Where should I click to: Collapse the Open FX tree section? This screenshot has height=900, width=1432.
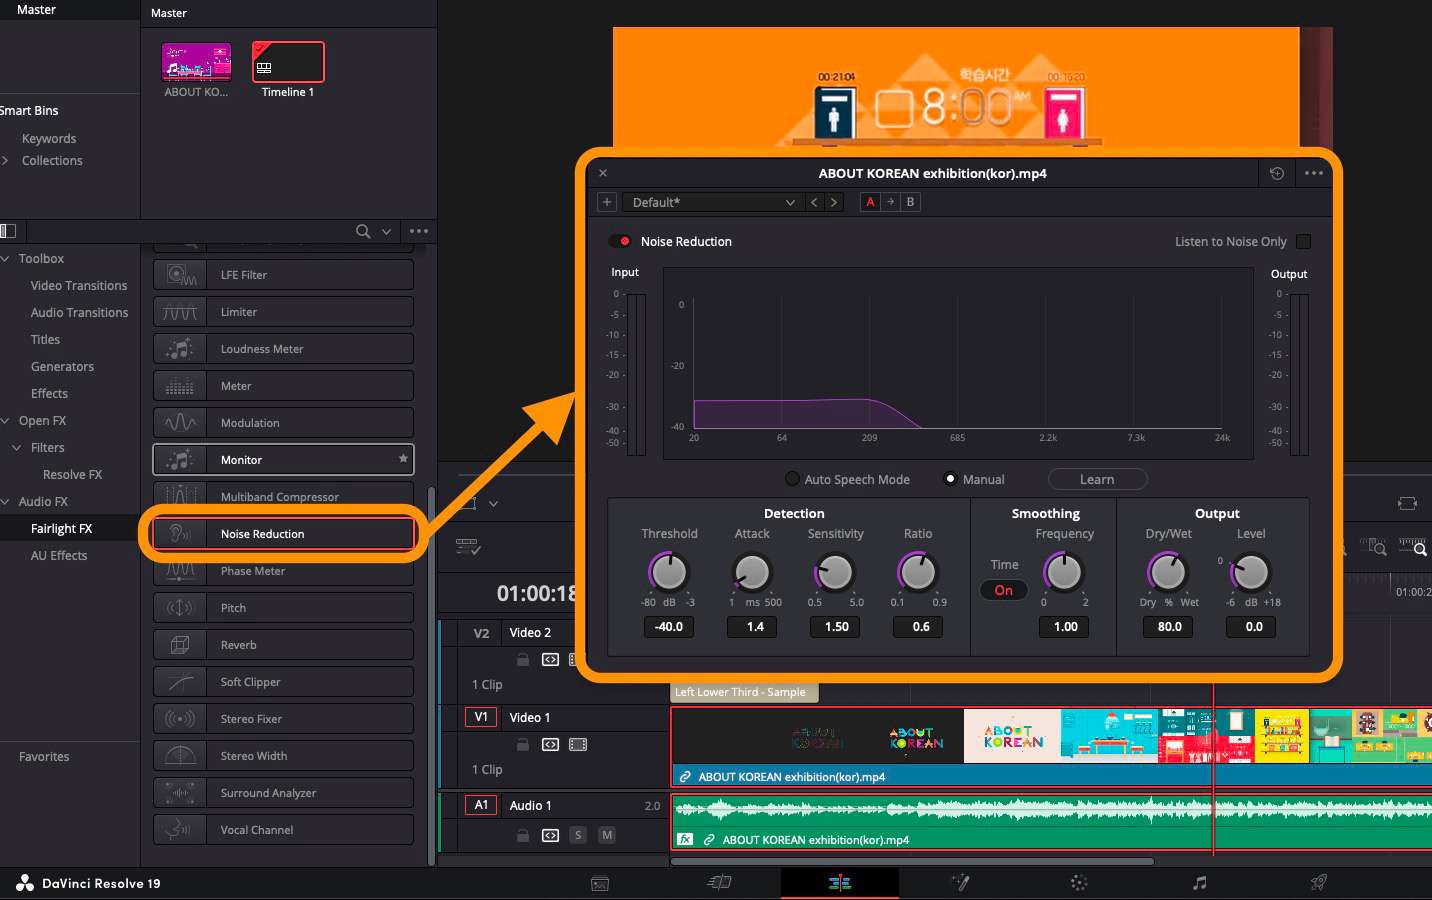click(x=6, y=420)
